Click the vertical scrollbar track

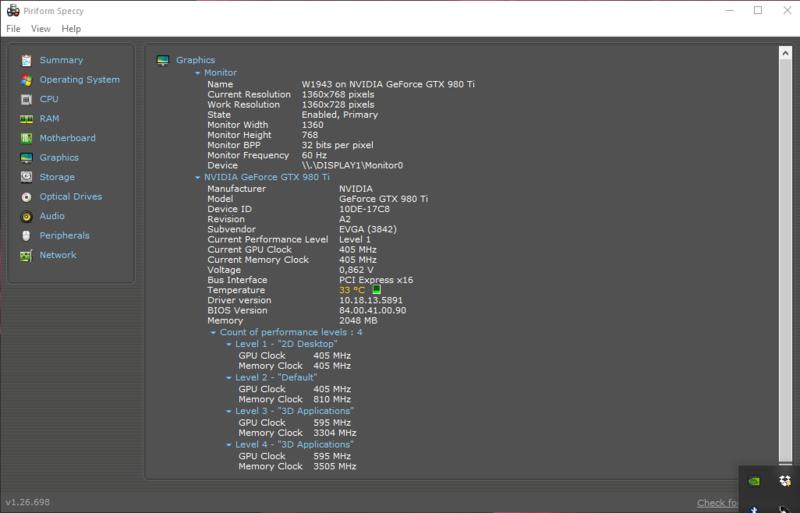(x=785, y=260)
